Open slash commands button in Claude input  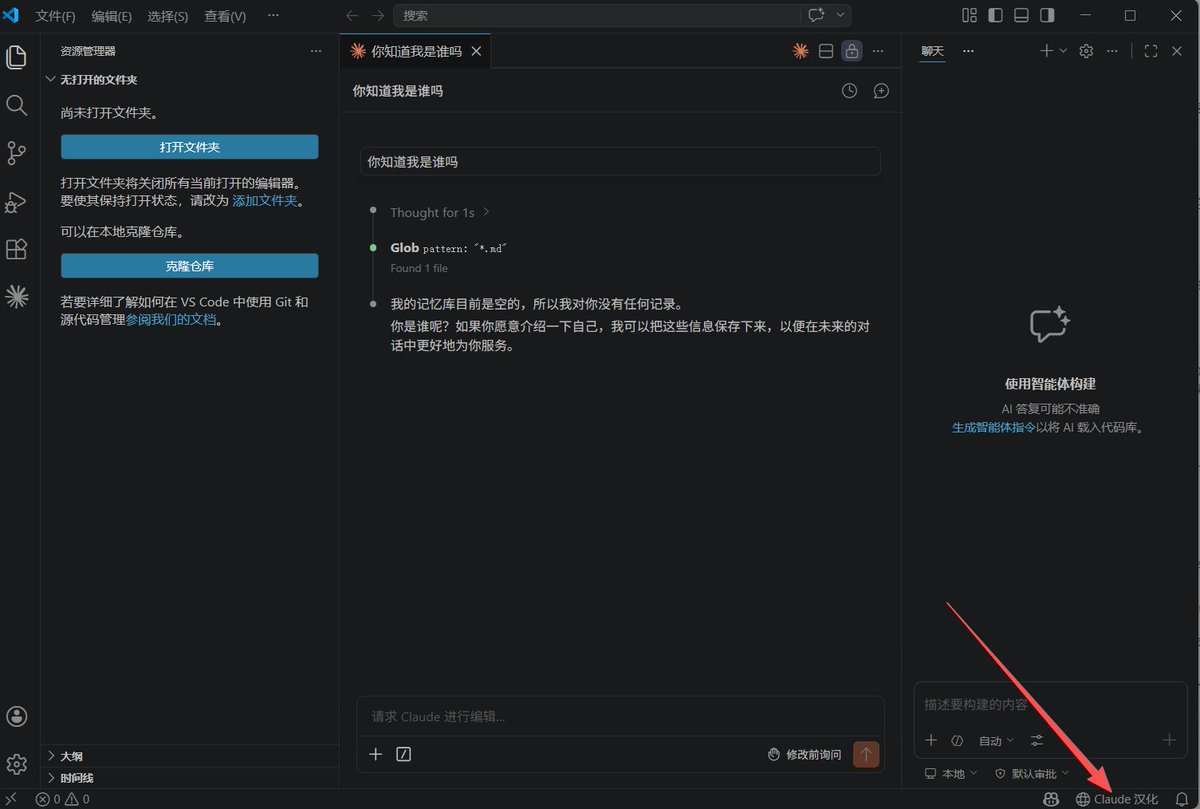tap(404, 754)
